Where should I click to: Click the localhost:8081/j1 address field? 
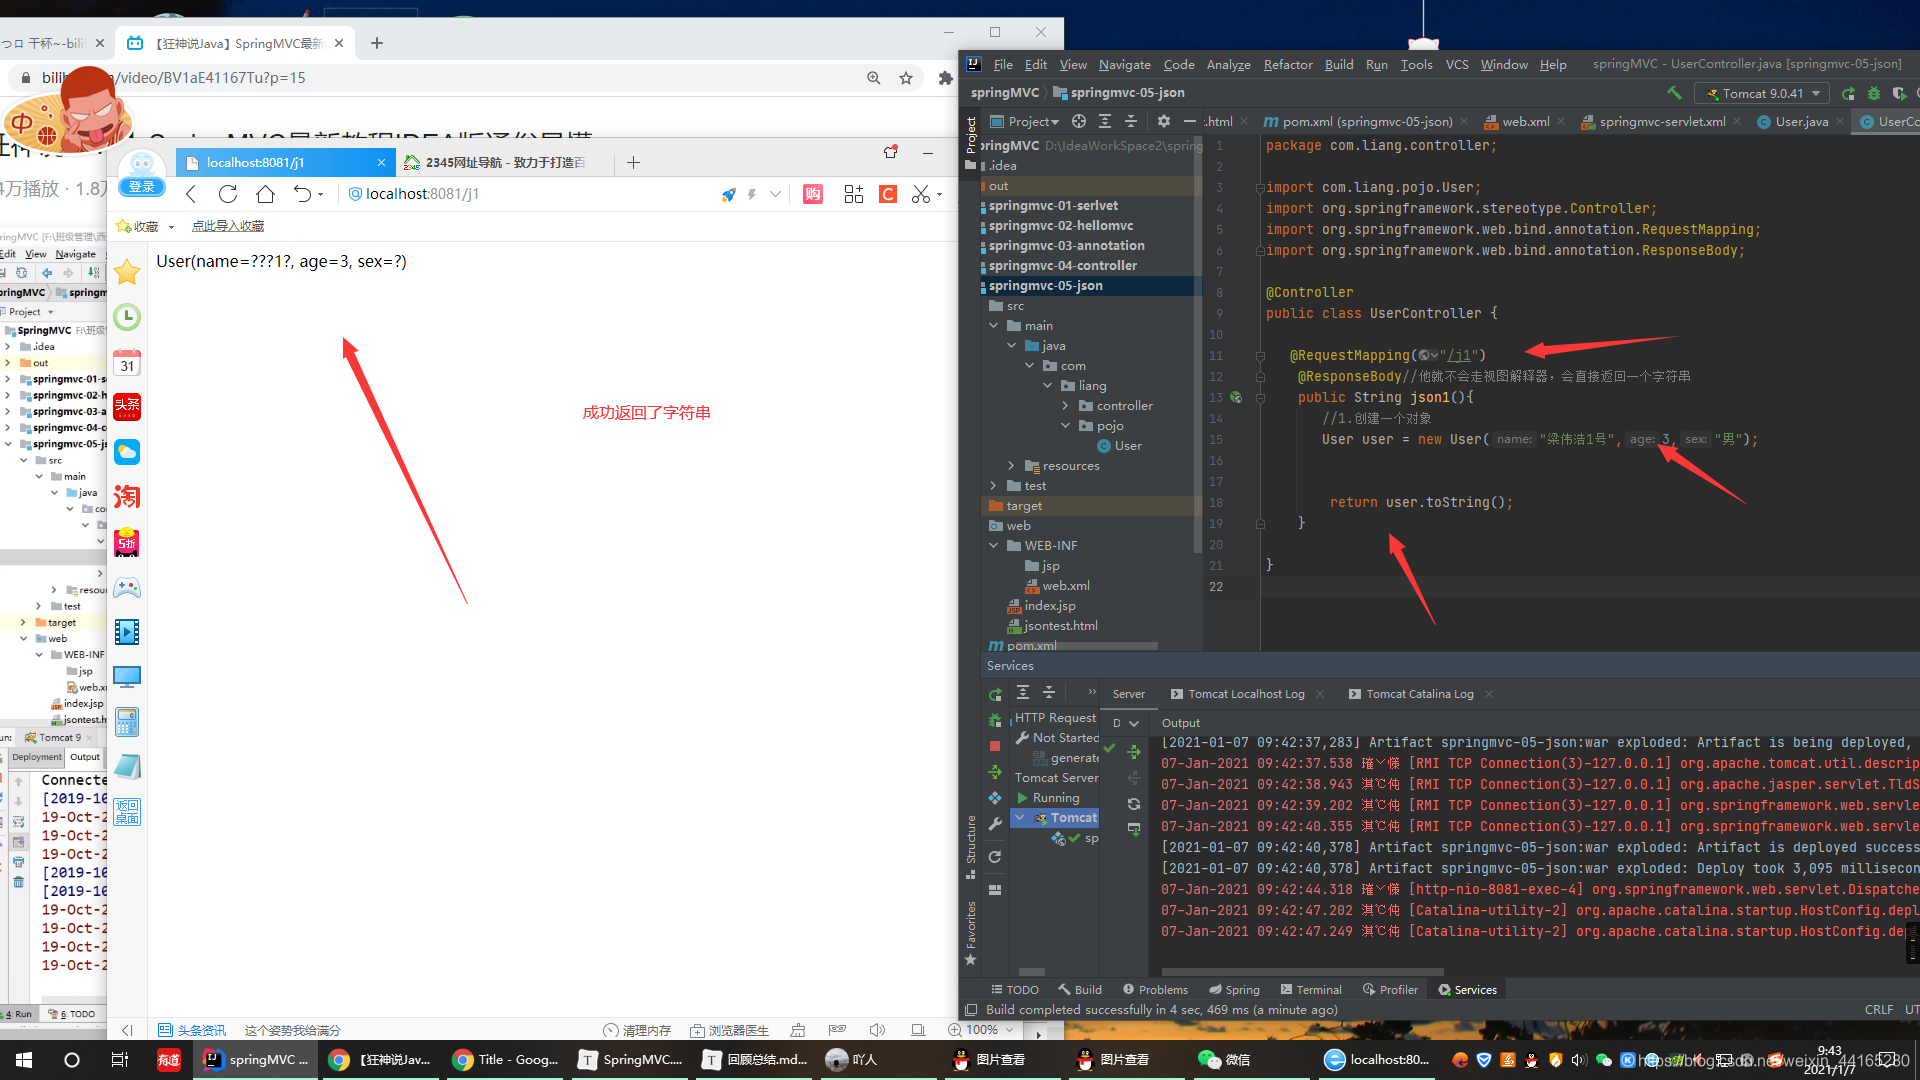530,194
